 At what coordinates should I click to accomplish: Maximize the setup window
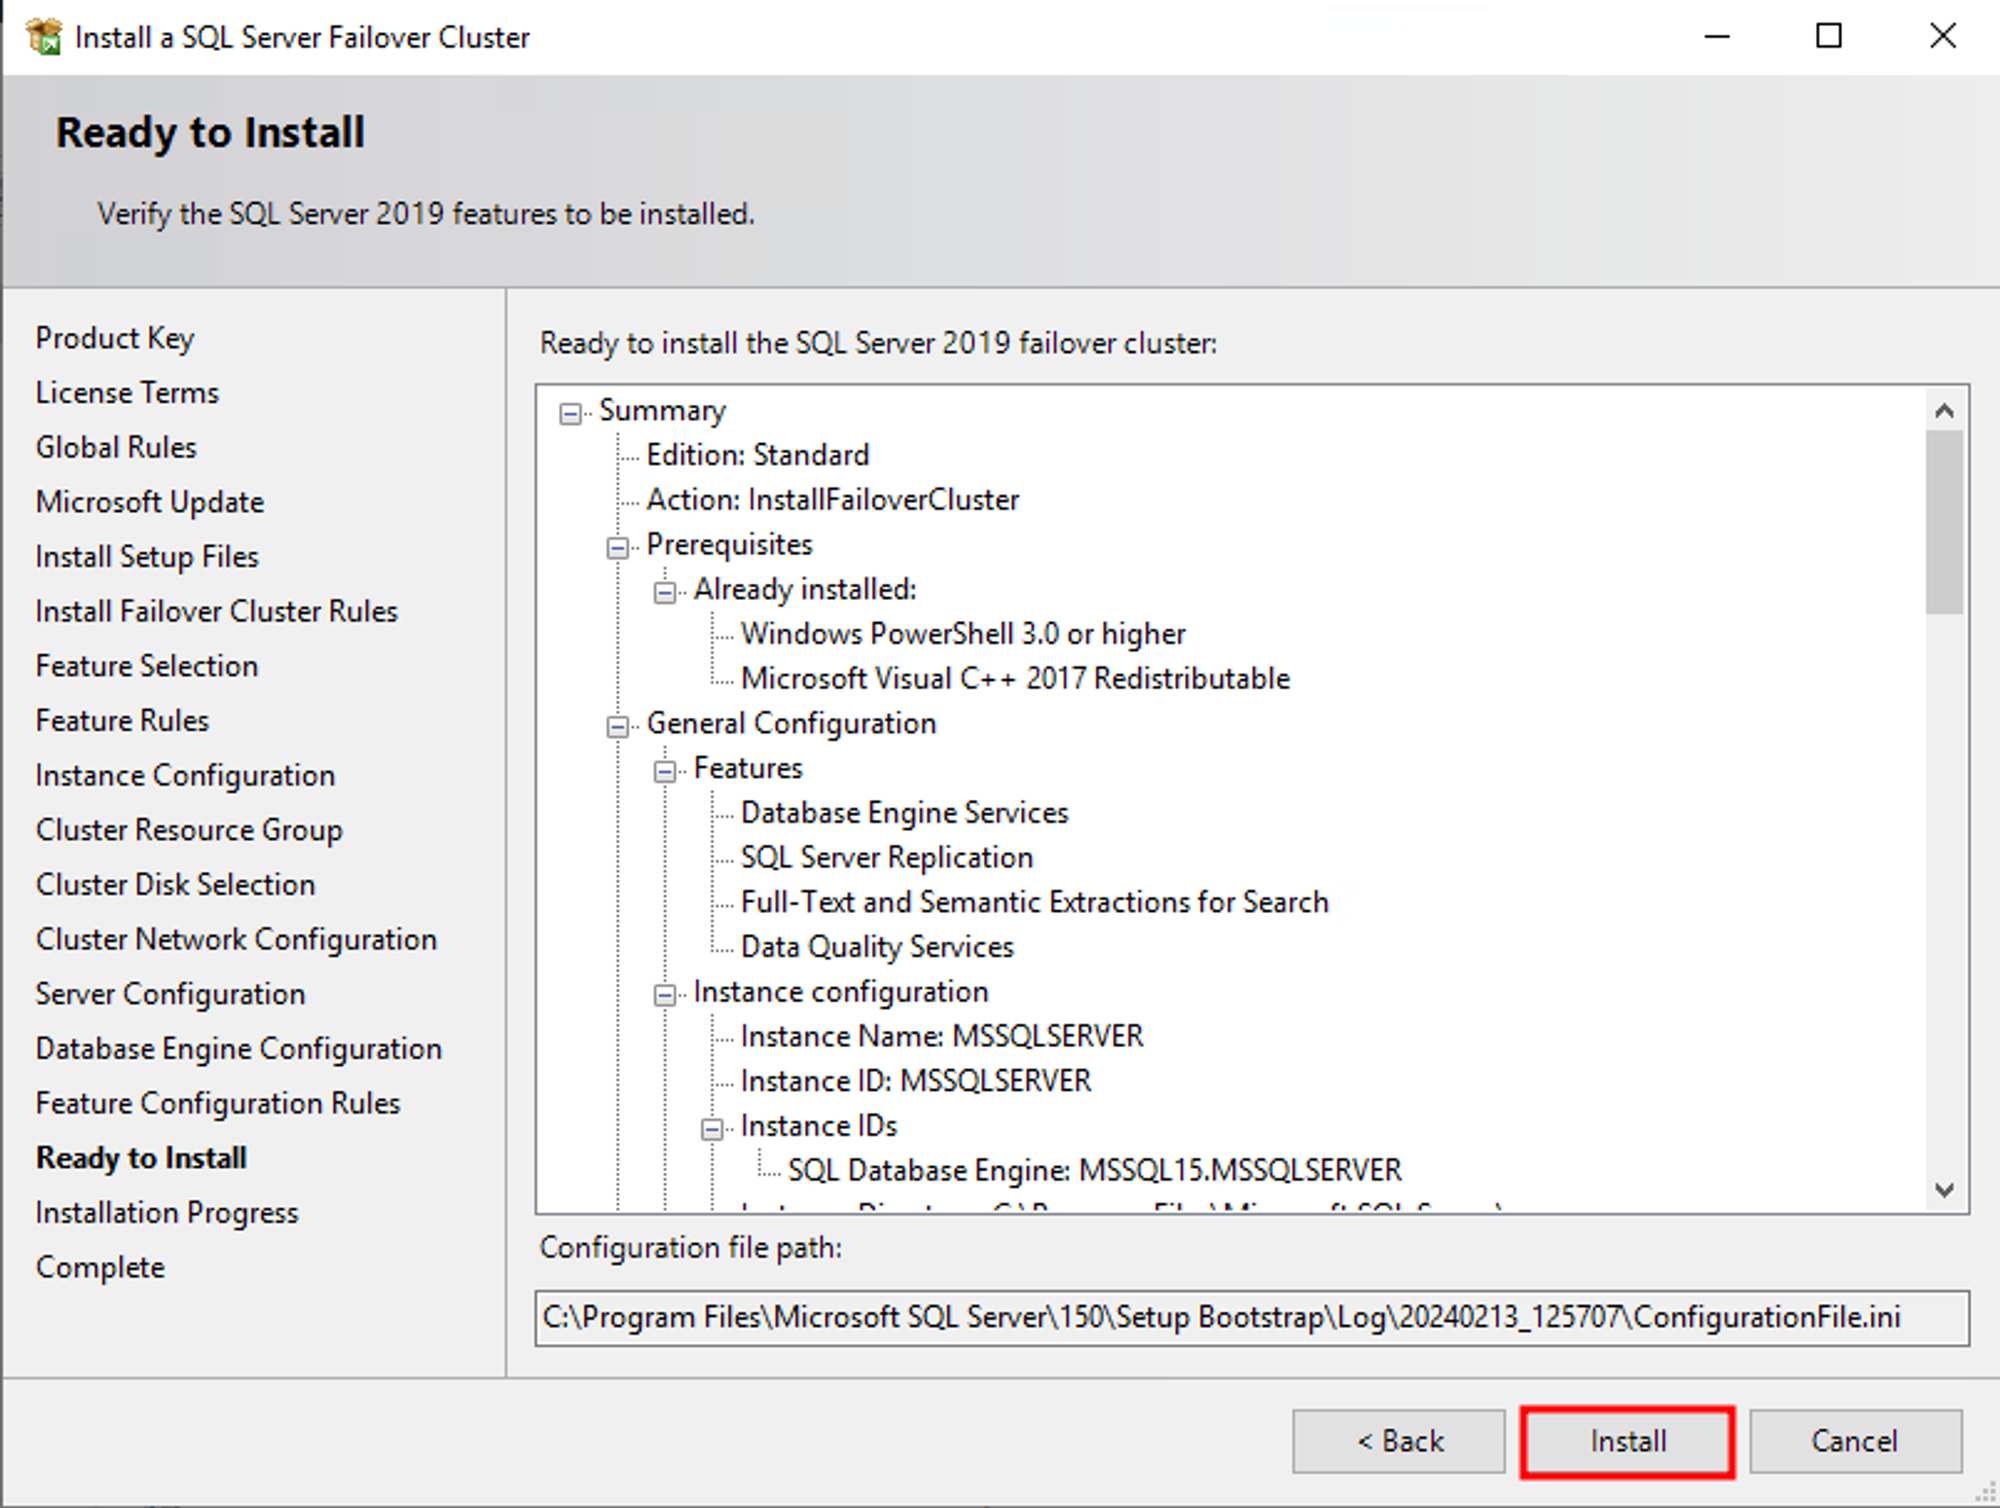click(1829, 37)
